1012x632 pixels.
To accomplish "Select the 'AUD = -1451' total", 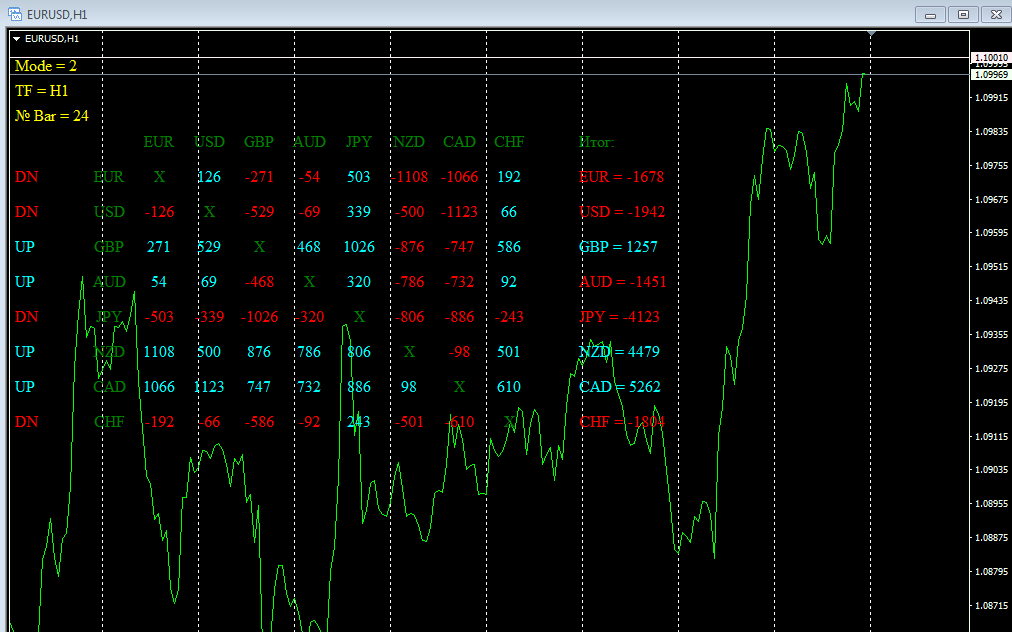I will [623, 281].
